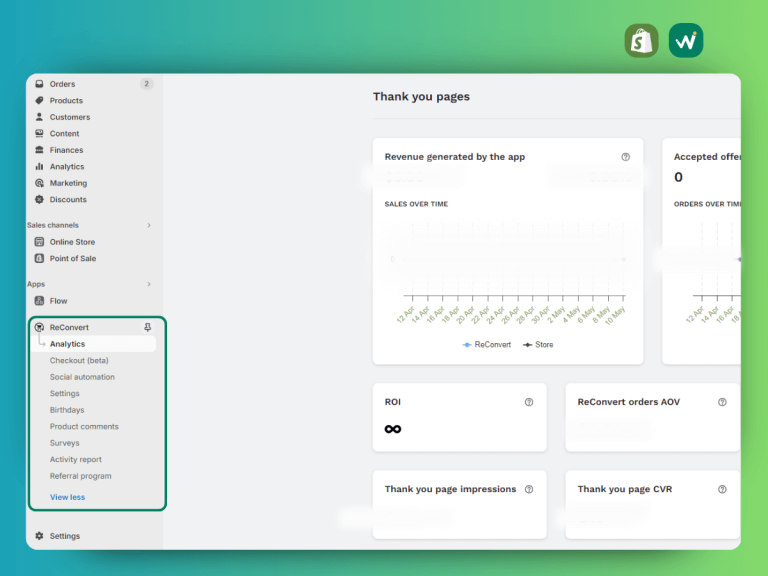Expand the Sales channels section chevron
Screen dimensions: 768x576
(149, 225)
